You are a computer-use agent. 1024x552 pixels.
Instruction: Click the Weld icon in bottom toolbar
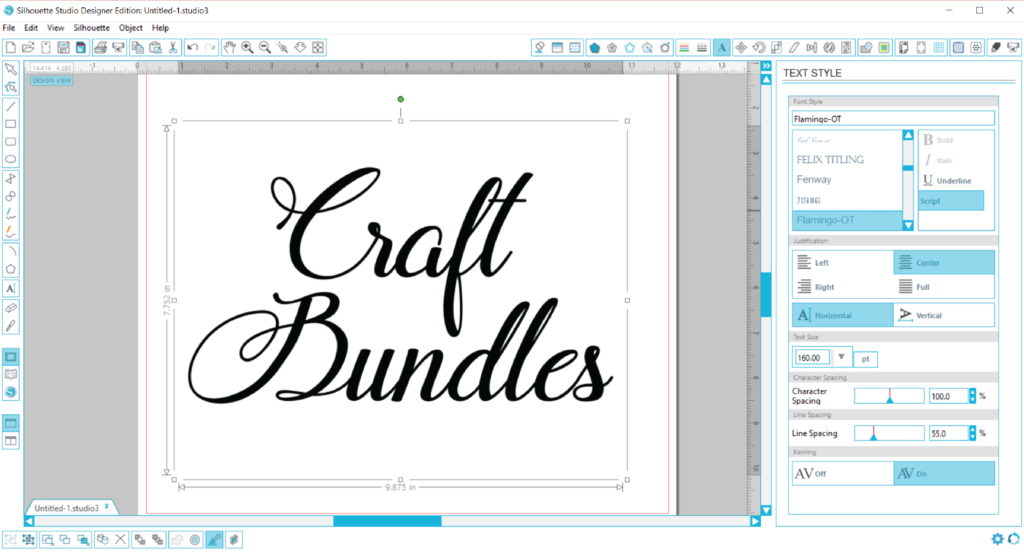pos(177,540)
